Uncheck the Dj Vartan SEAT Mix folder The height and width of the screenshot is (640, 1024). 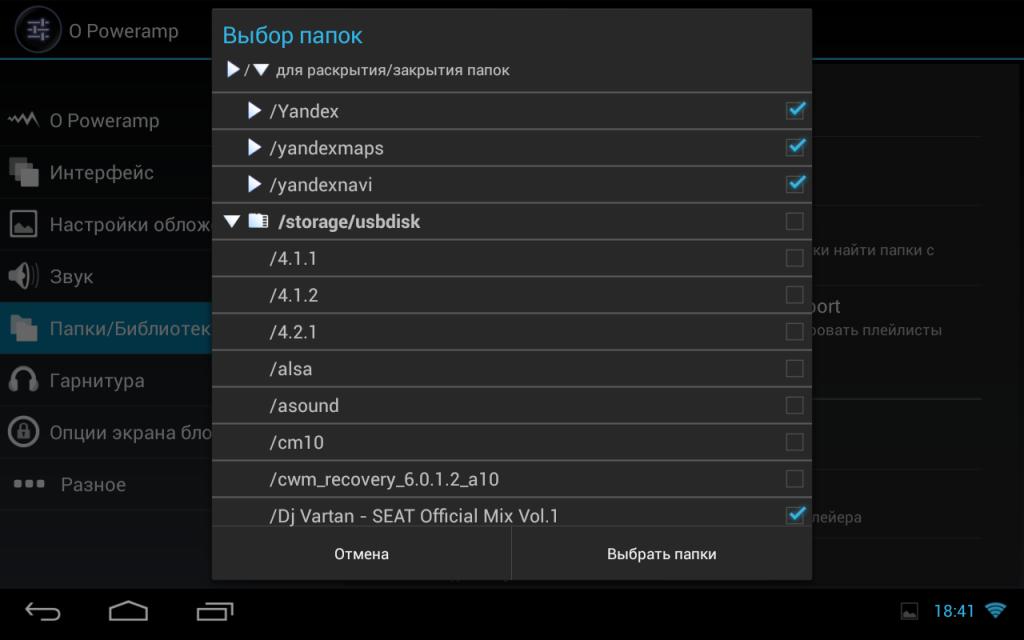coord(795,515)
